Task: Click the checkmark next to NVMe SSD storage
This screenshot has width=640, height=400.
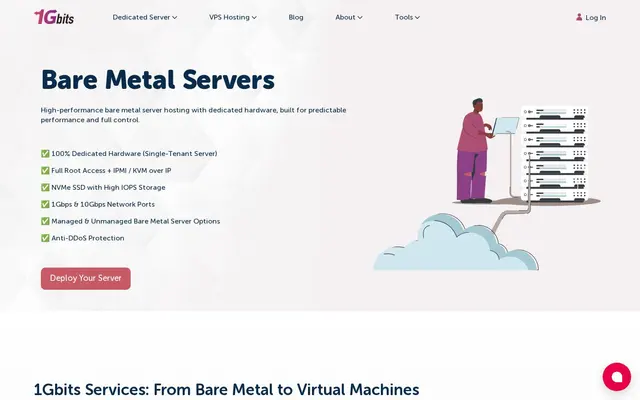Action: 45,187
